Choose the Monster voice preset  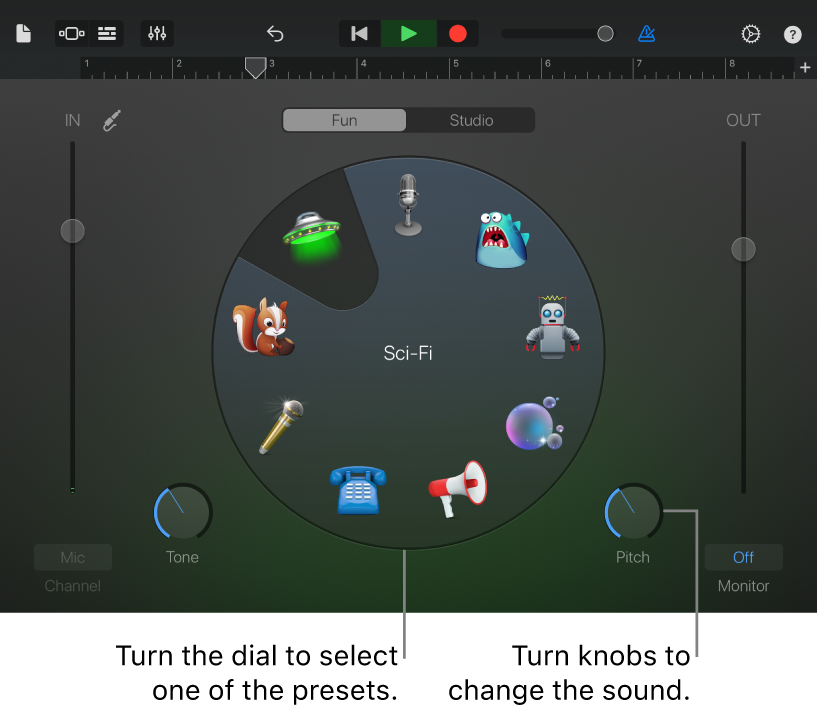(500, 240)
